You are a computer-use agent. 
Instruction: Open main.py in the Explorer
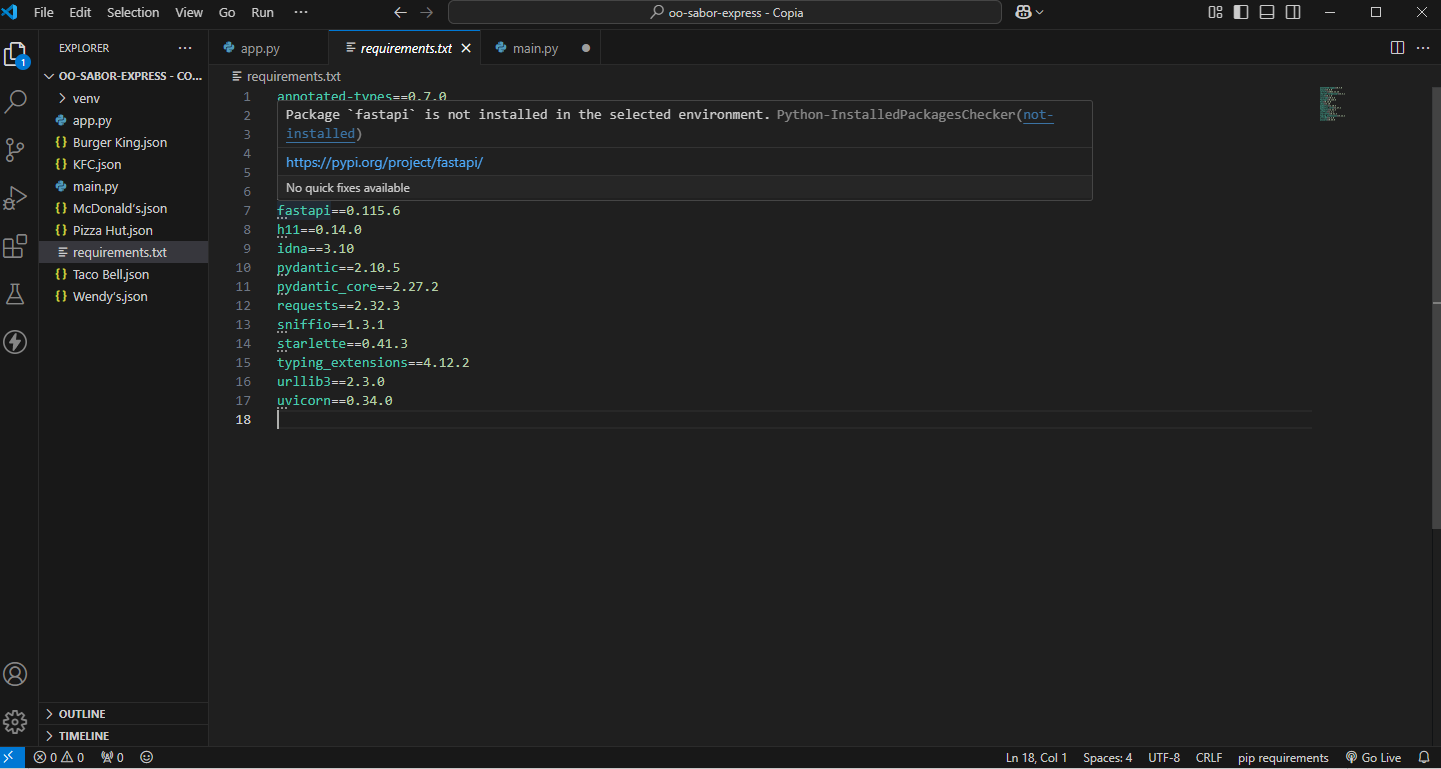[x=123, y=186]
